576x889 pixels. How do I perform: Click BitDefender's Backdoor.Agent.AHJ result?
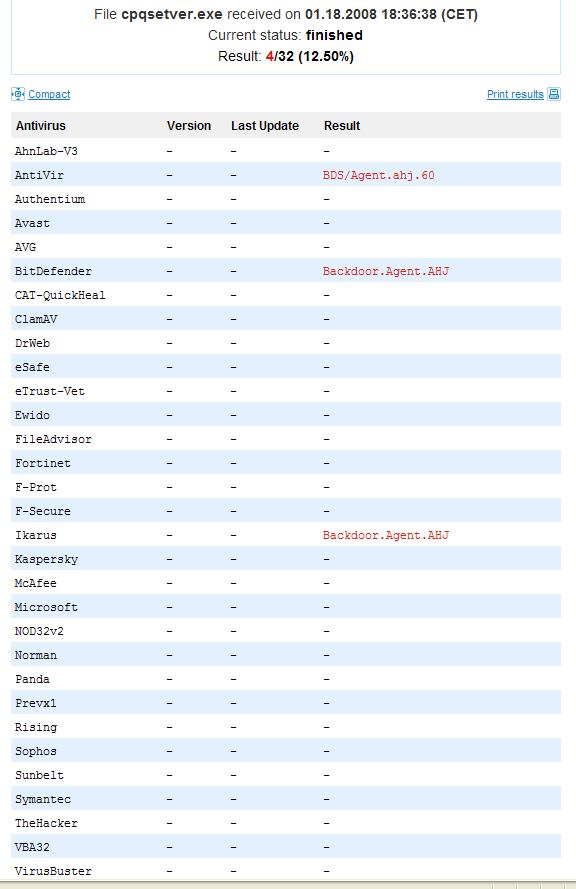point(386,271)
